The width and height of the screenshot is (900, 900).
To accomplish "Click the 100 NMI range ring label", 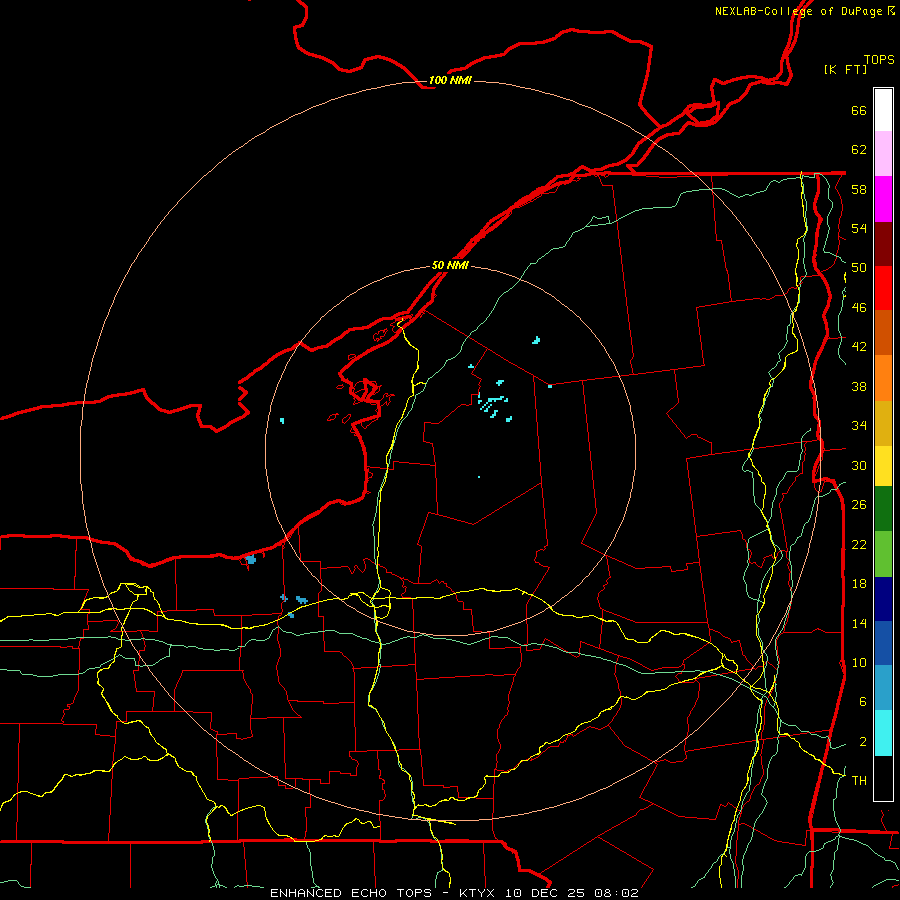I will (450, 80).
